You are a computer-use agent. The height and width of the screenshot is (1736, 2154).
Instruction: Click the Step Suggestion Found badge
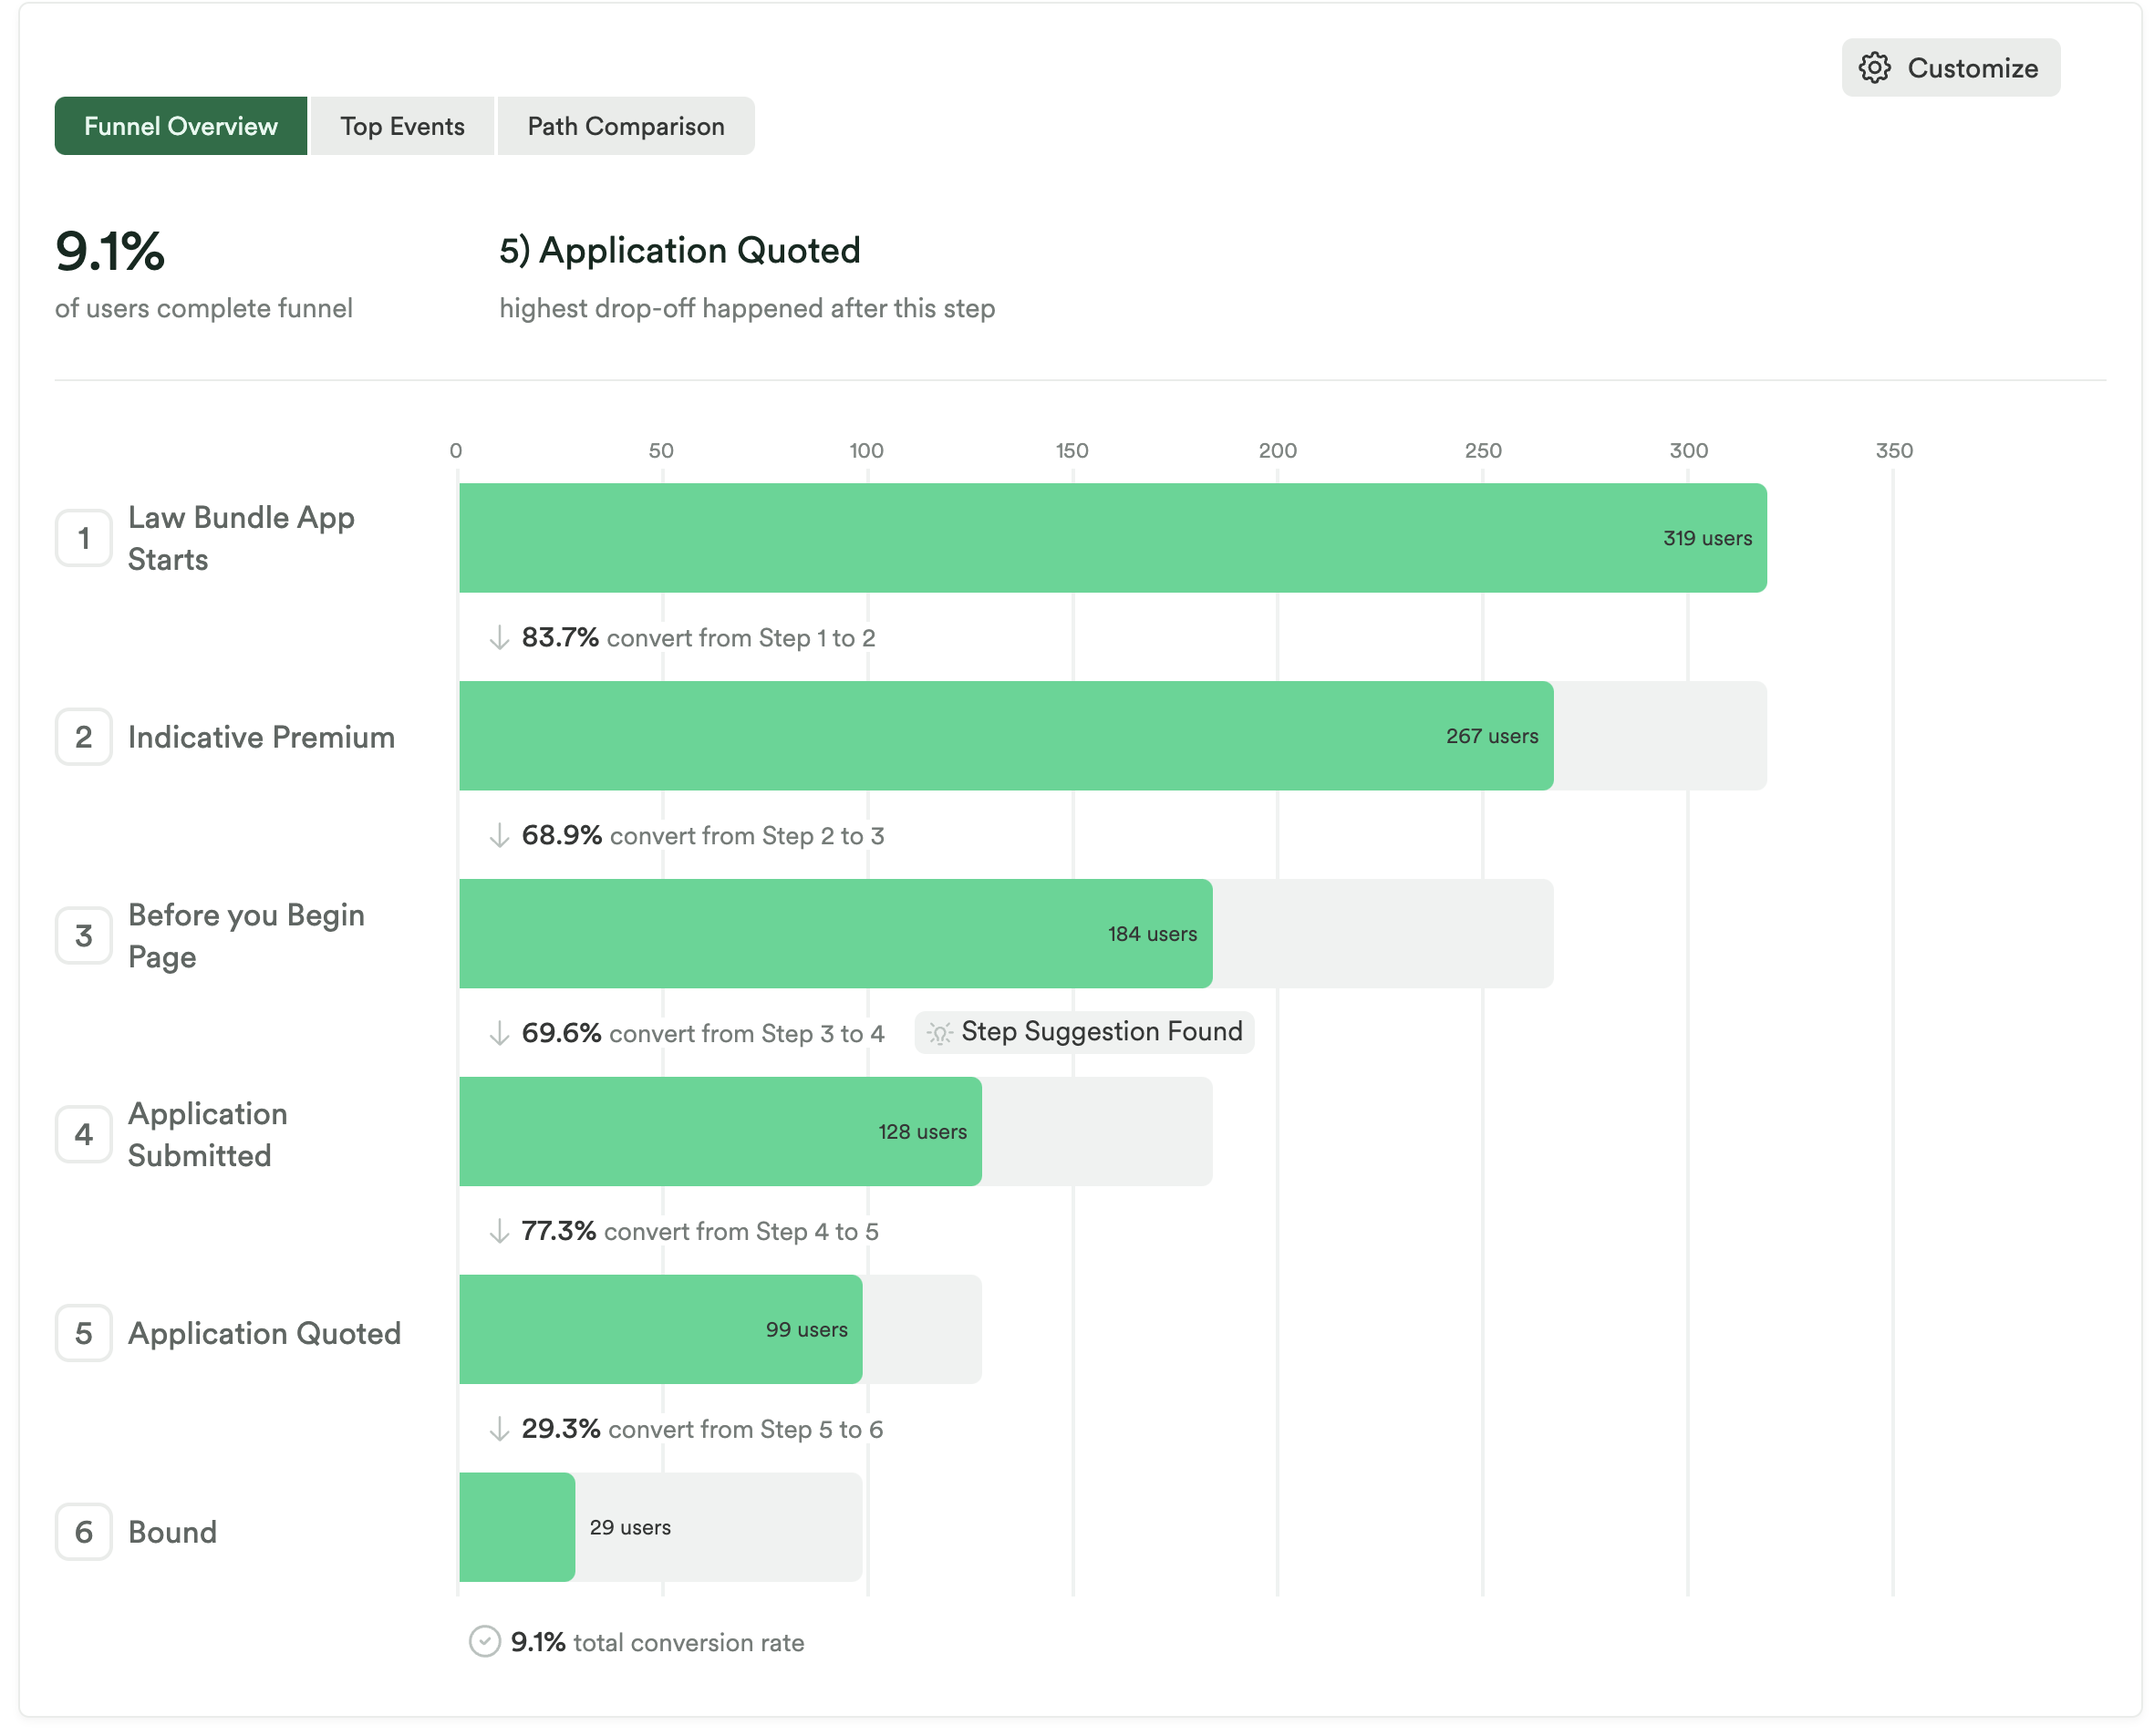tap(1085, 1032)
